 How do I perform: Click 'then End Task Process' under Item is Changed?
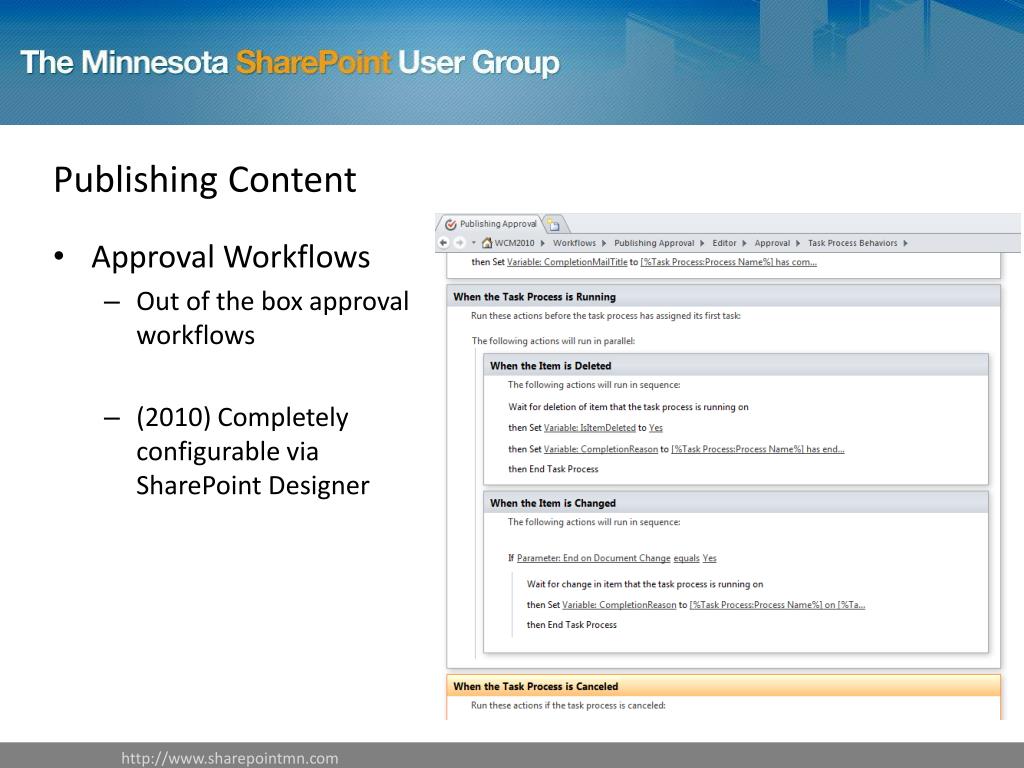click(x=571, y=625)
